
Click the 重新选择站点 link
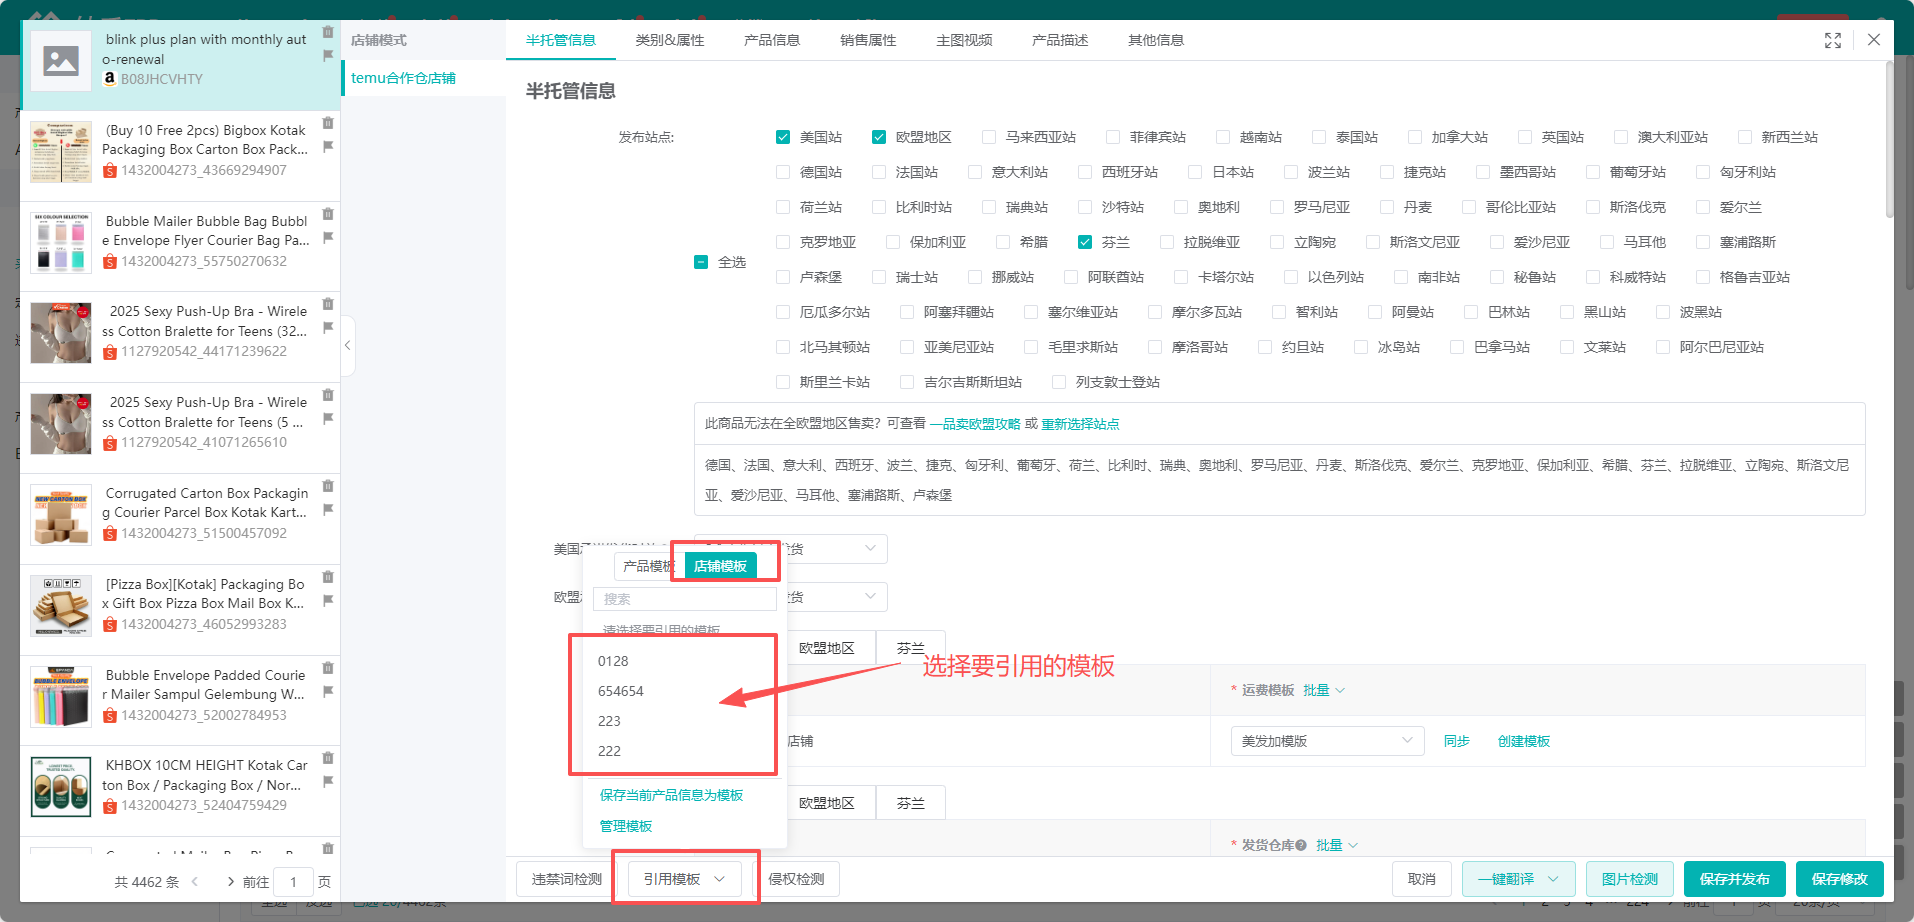point(1080,424)
